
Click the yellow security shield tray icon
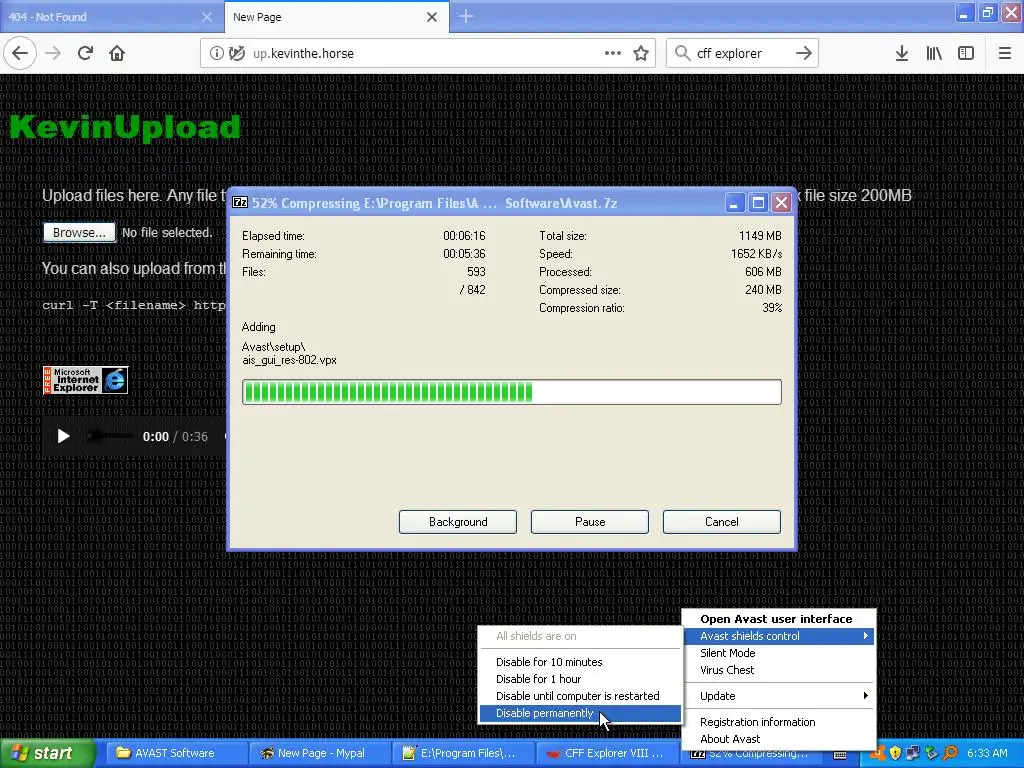(x=895, y=753)
